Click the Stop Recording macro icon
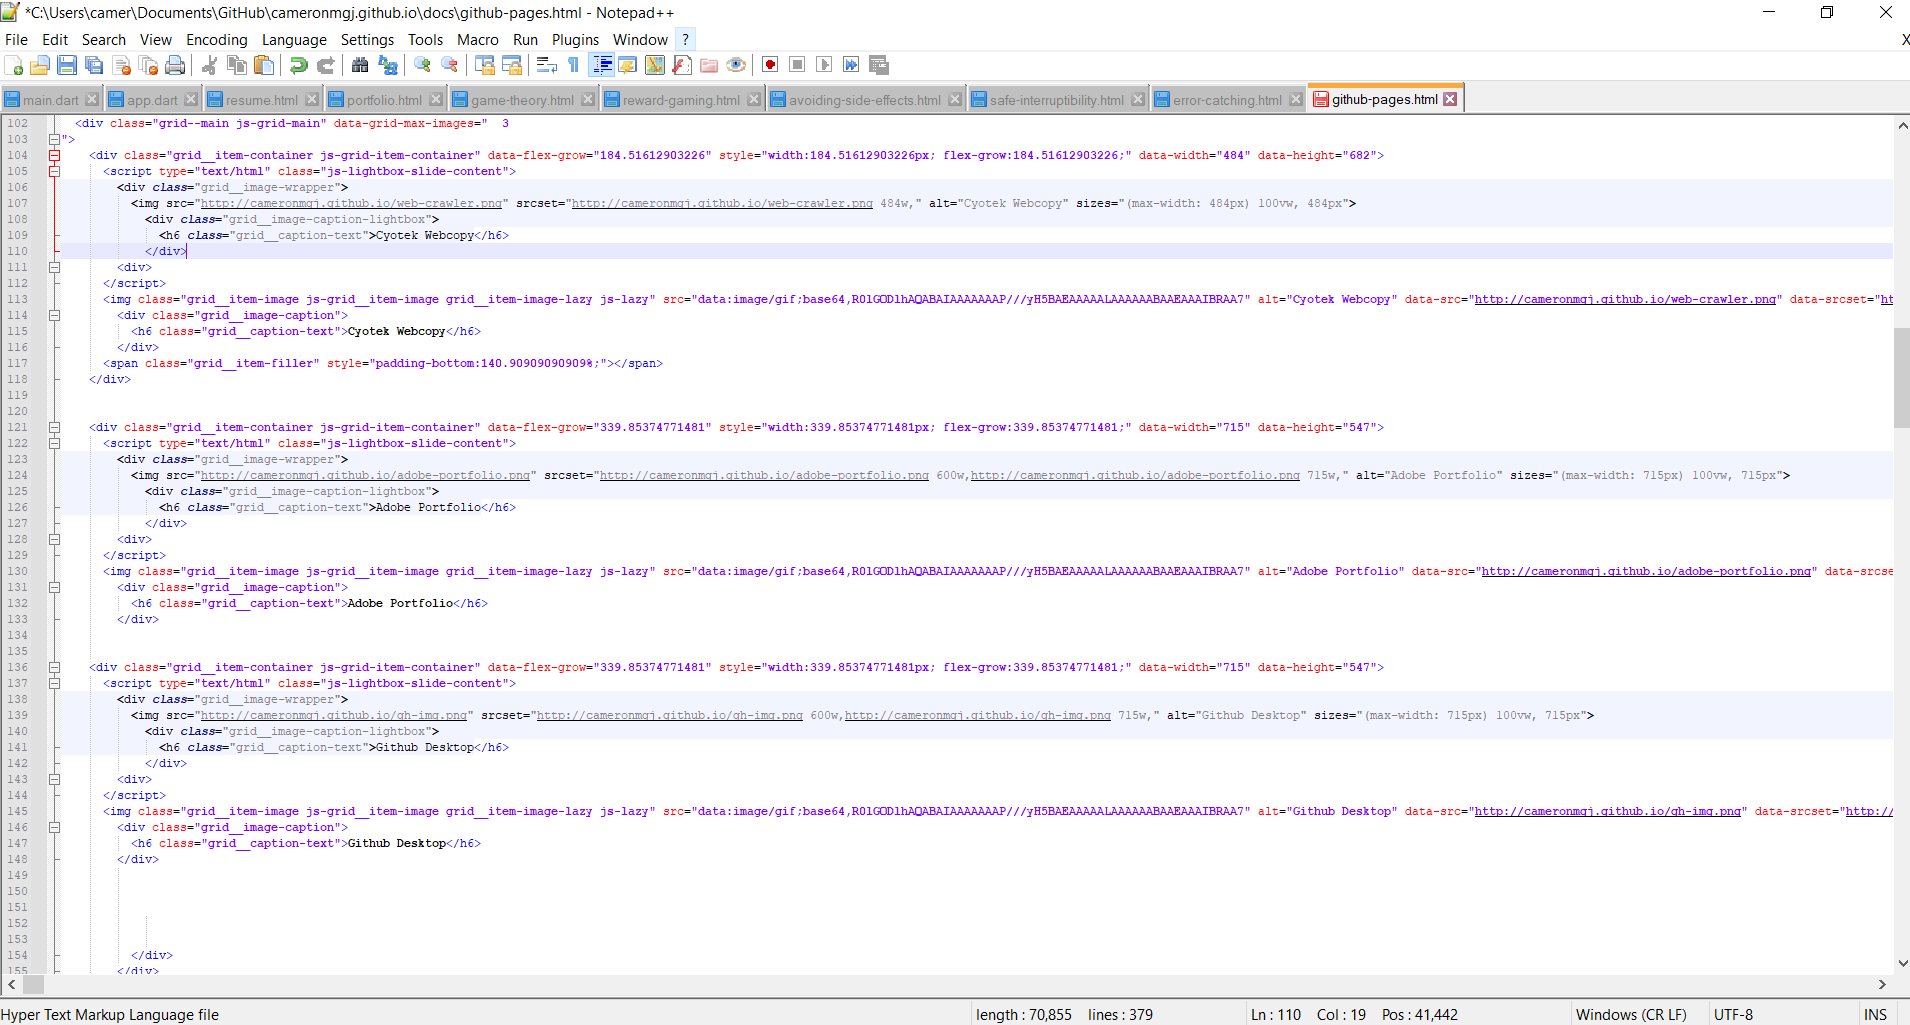The width and height of the screenshot is (1910, 1025). coord(797,65)
